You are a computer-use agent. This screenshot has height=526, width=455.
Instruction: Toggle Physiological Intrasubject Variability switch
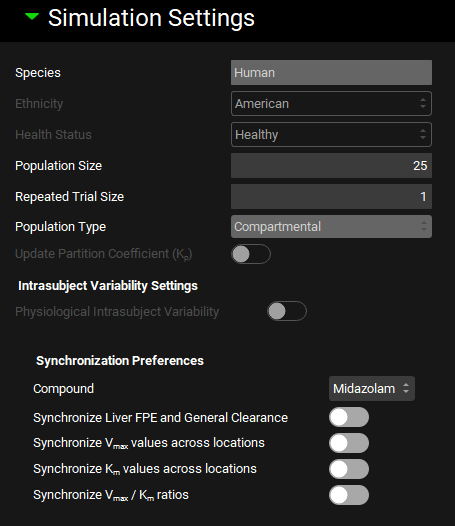coord(287,311)
